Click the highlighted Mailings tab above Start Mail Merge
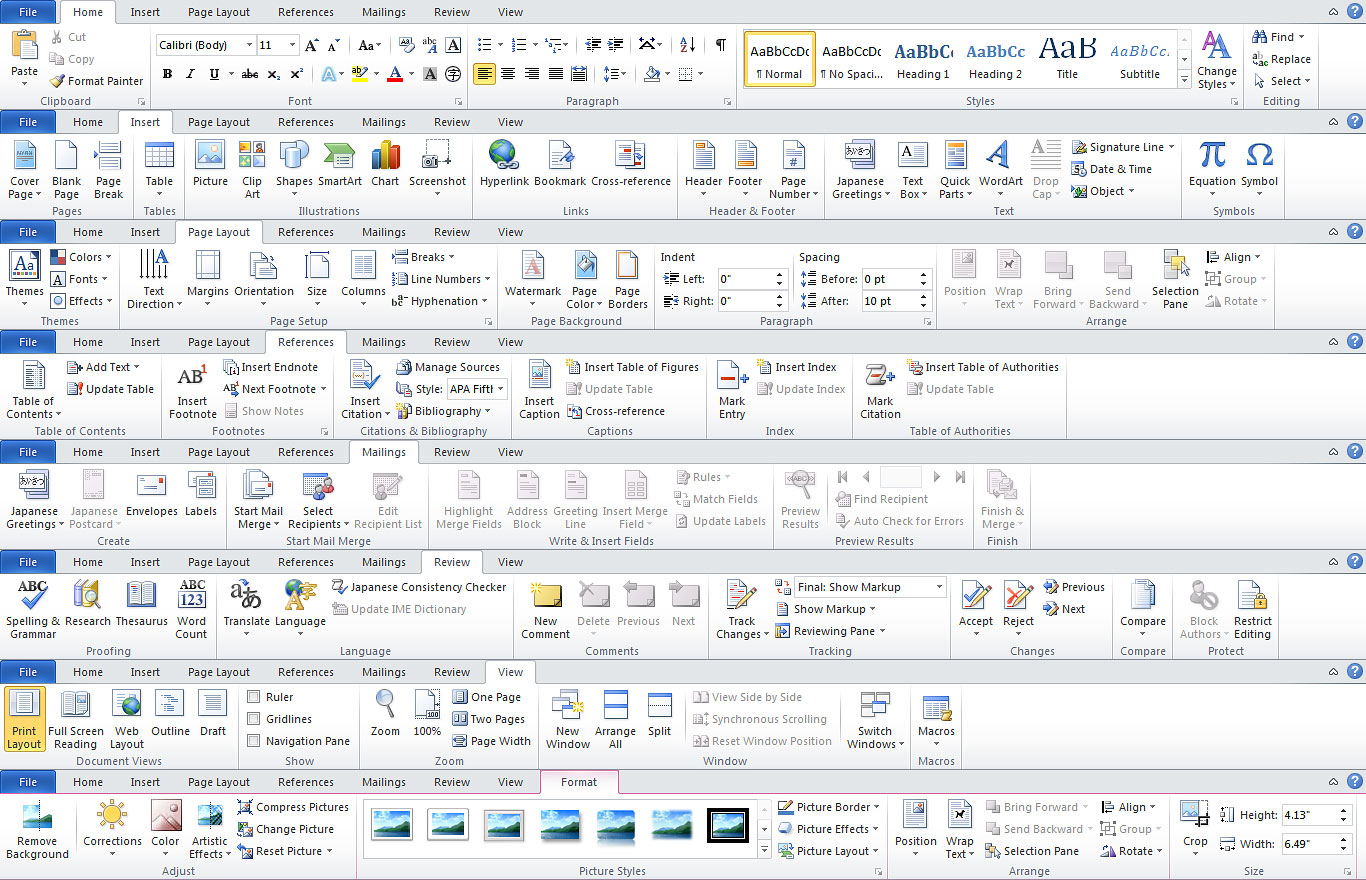 coord(384,452)
